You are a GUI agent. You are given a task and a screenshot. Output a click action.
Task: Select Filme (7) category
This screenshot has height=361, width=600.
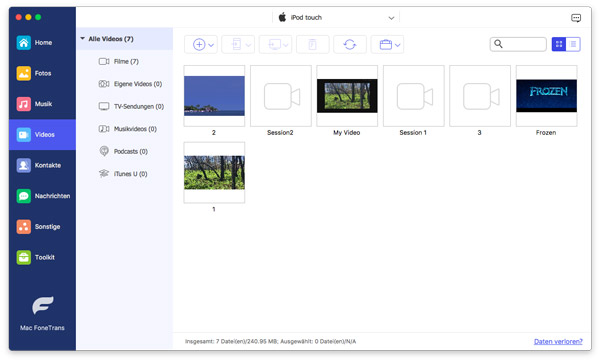coord(125,61)
